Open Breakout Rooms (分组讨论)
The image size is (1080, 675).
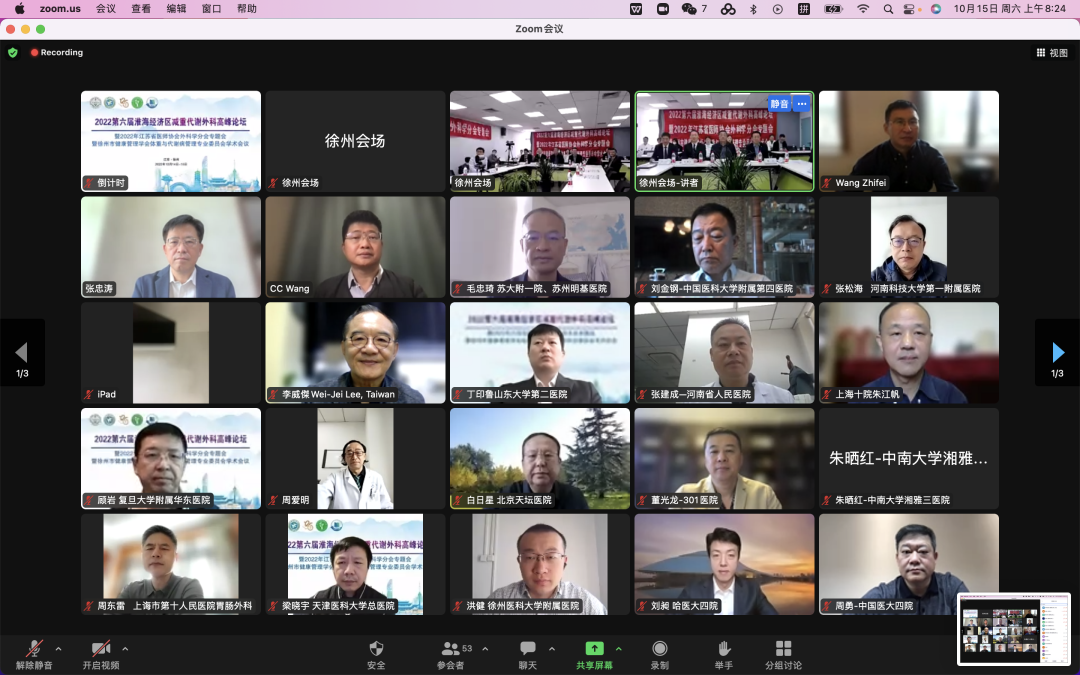[x=783, y=649]
